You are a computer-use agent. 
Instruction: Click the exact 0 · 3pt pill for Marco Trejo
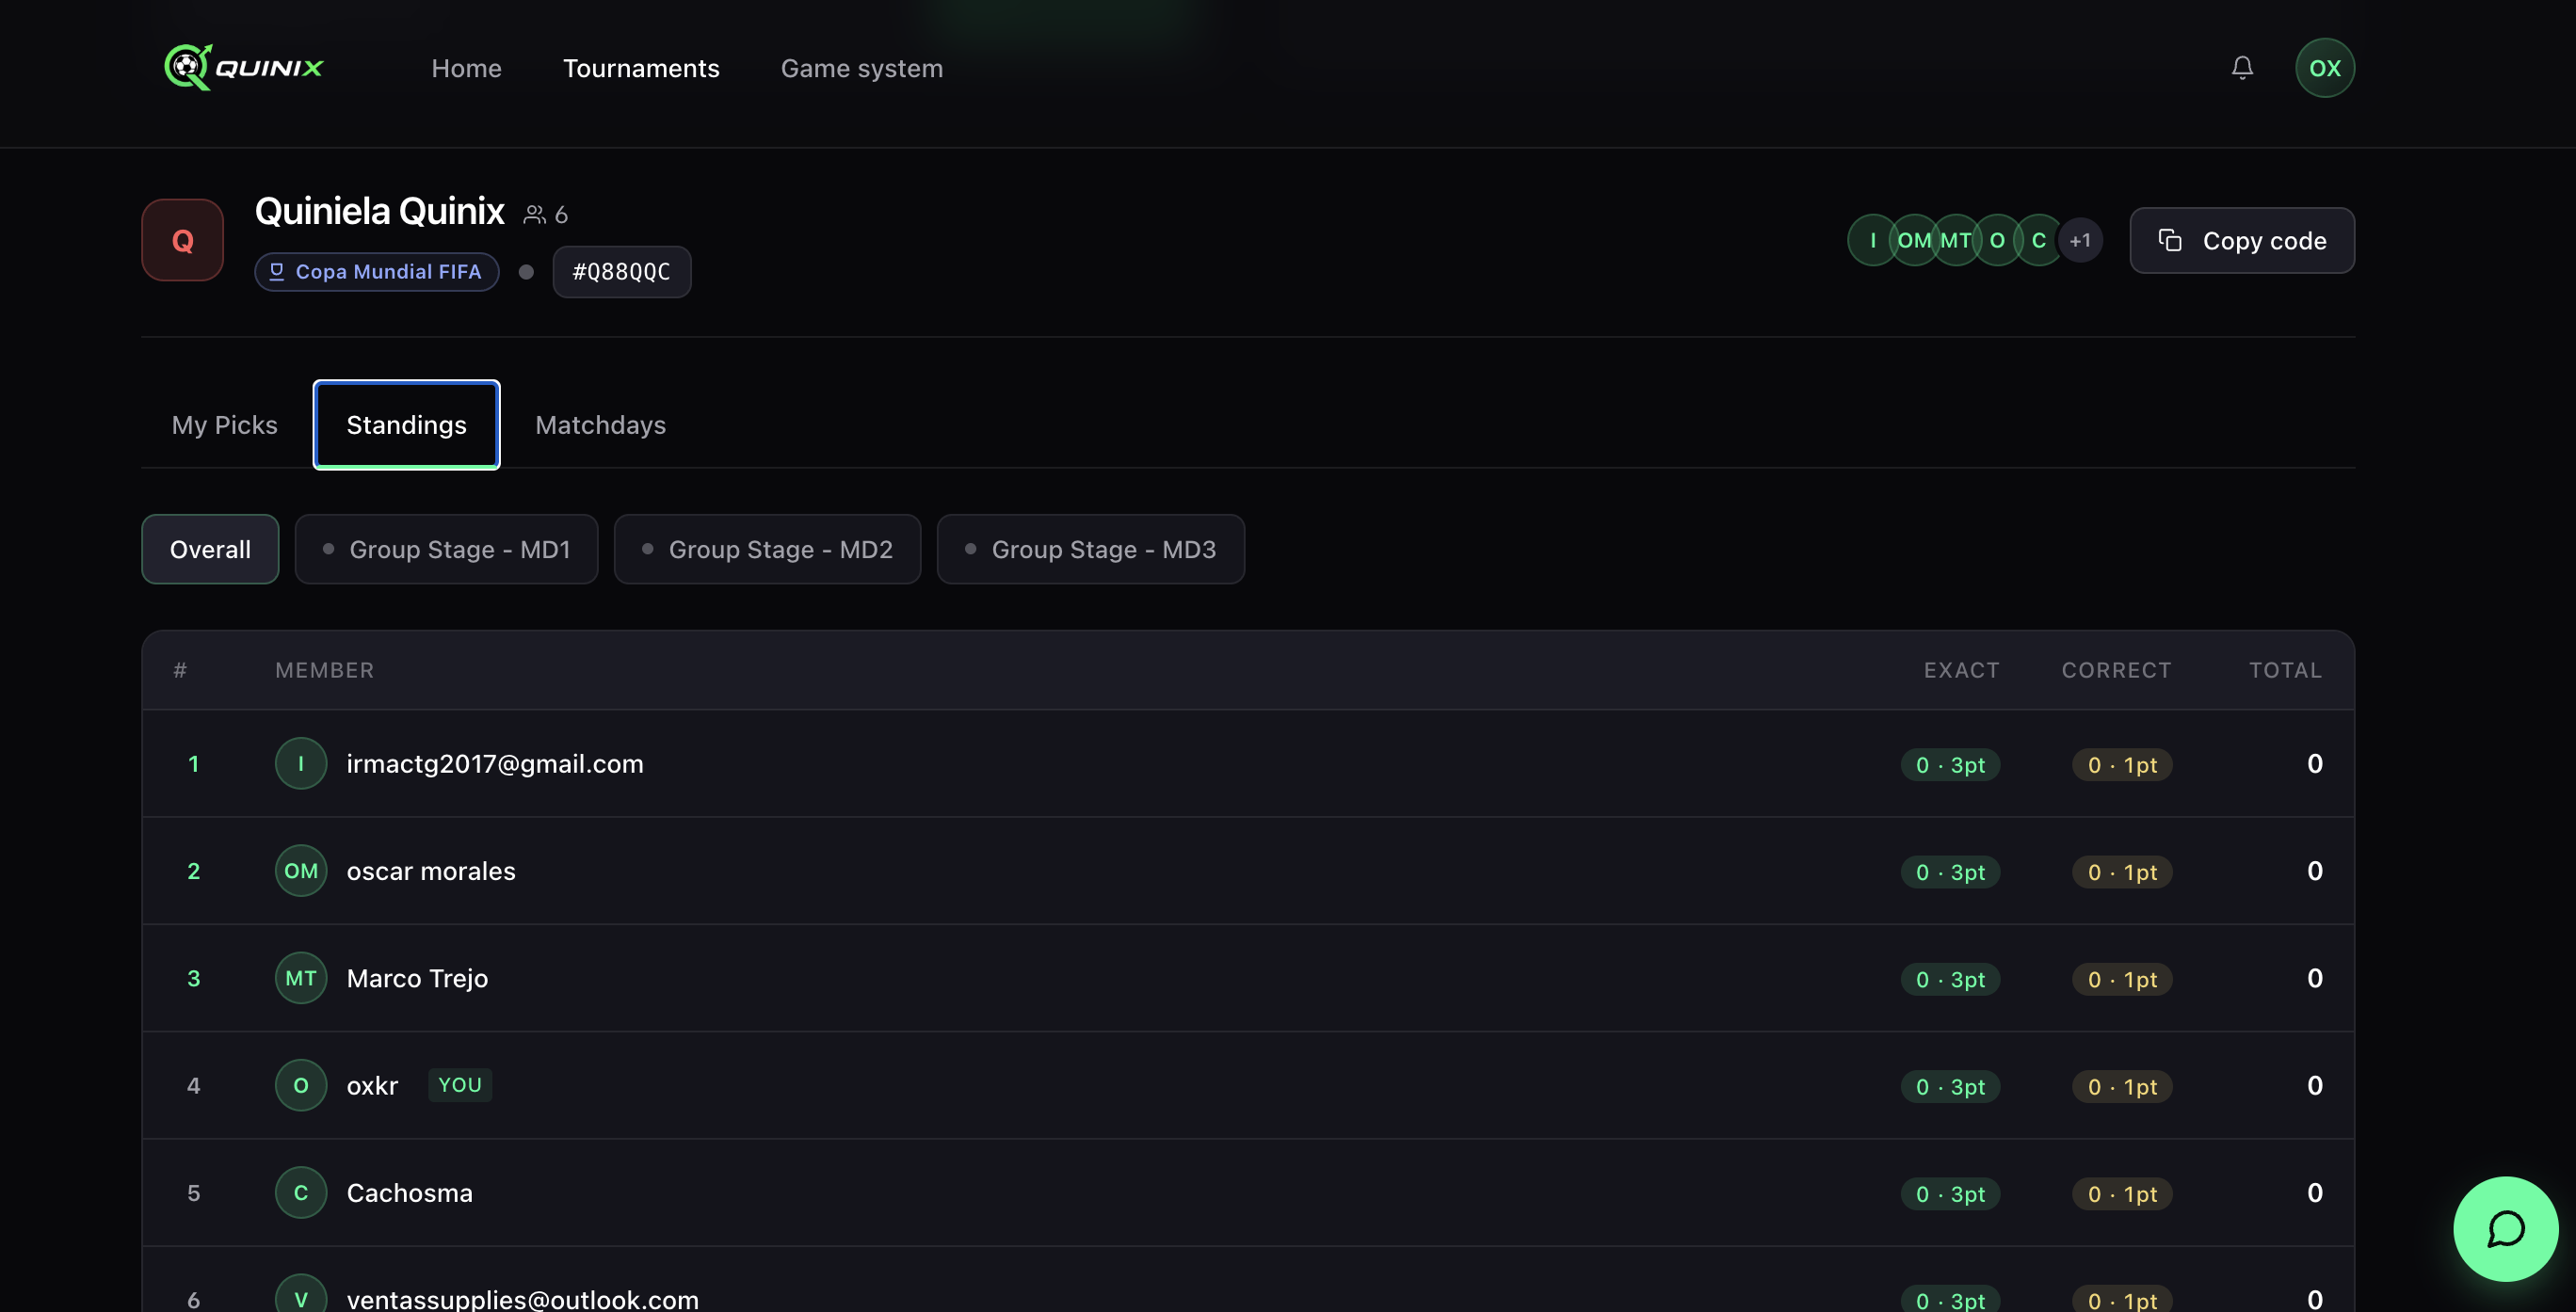coord(1950,979)
